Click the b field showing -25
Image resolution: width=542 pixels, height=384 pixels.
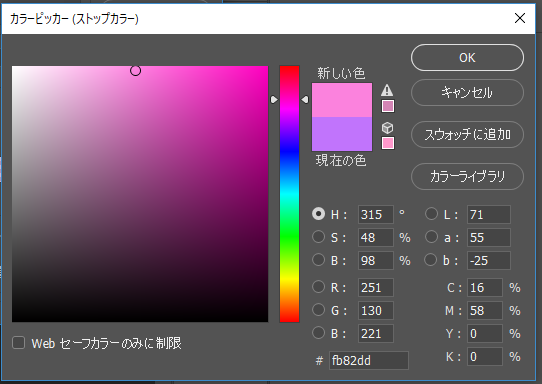(x=489, y=261)
